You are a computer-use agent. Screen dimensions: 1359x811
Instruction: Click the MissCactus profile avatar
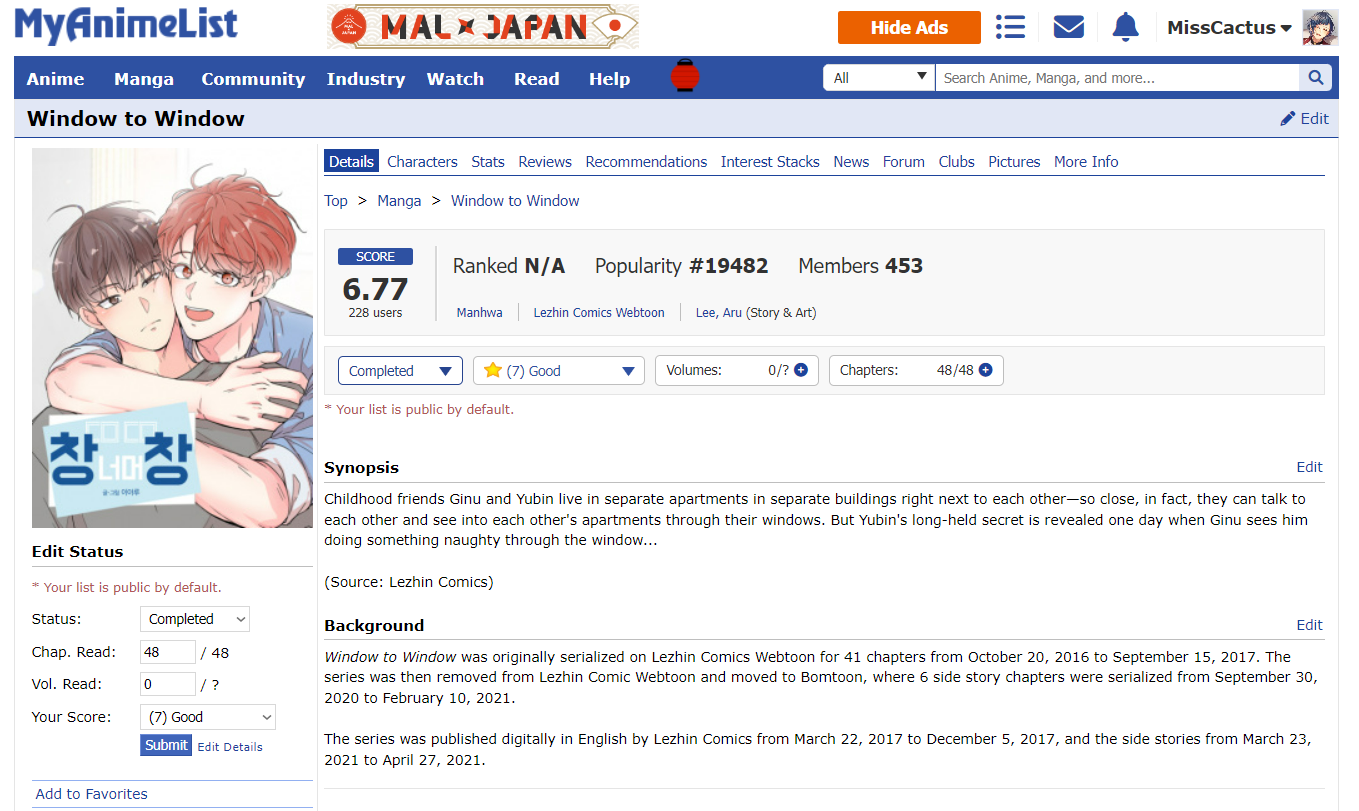click(1320, 27)
